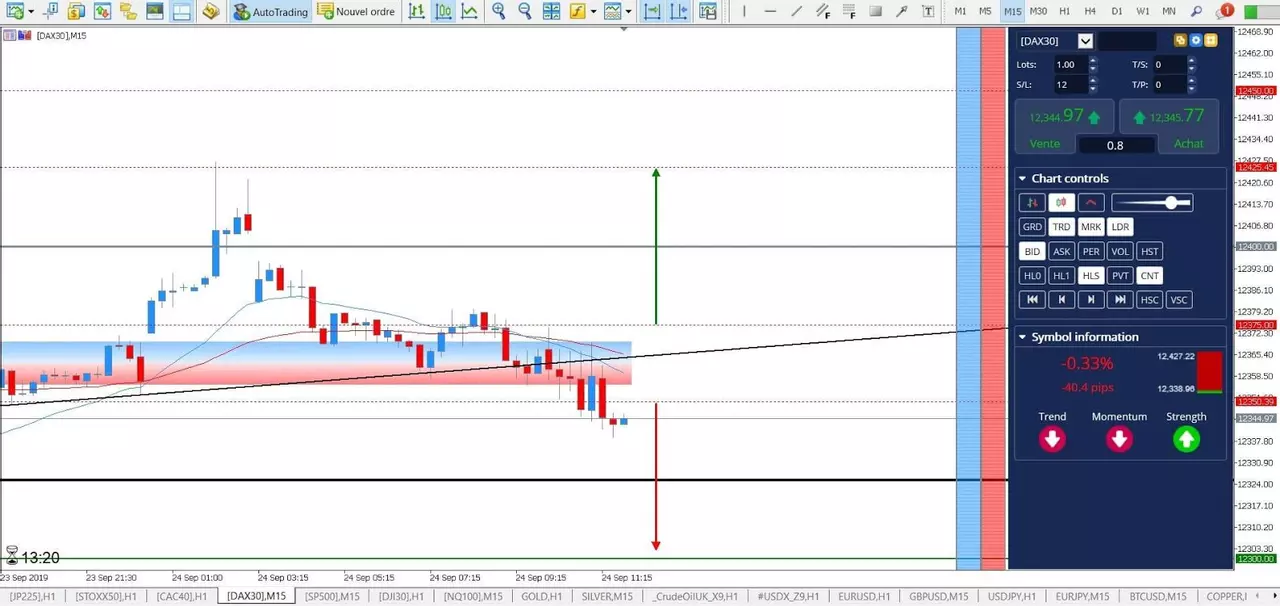Switch to the H4 timeframe
The width and height of the screenshot is (1280, 606).
[x=1090, y=12]
